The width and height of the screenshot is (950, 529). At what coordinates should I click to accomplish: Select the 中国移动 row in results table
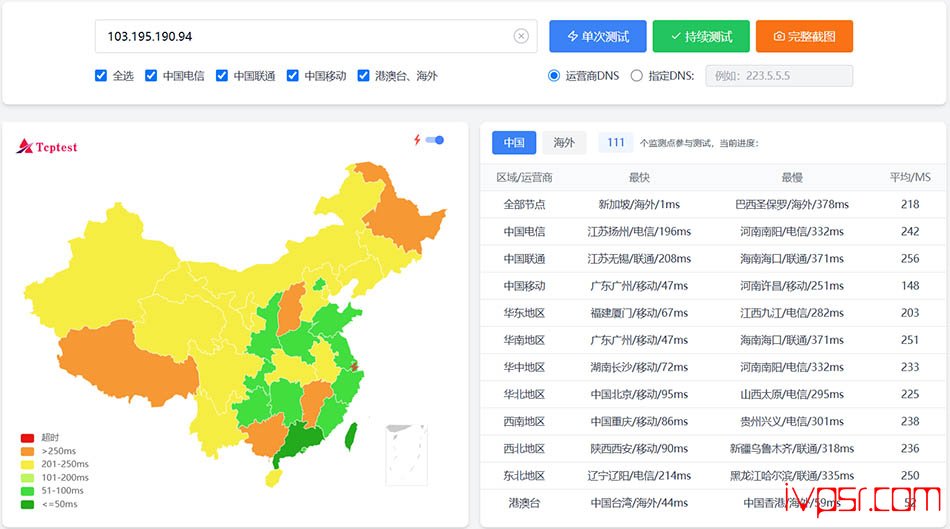(712, 286)
